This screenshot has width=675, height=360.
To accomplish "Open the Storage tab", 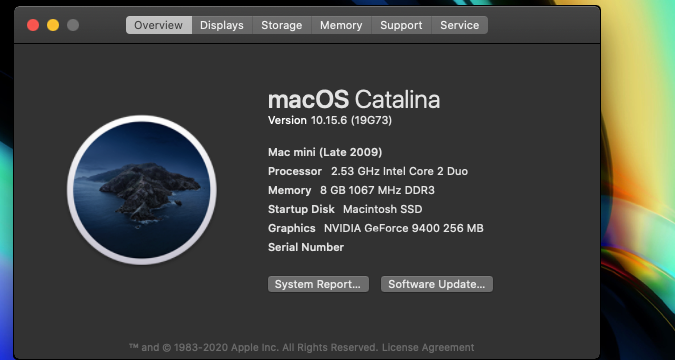I will click(x=282, y=25).
